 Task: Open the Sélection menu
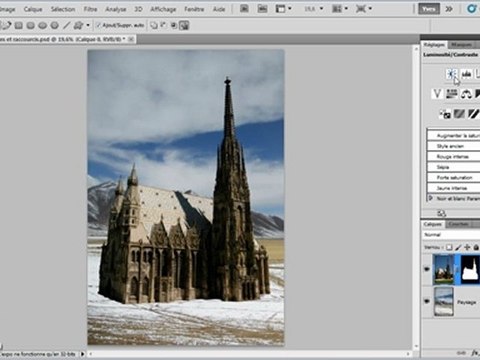tap(63, 9)
